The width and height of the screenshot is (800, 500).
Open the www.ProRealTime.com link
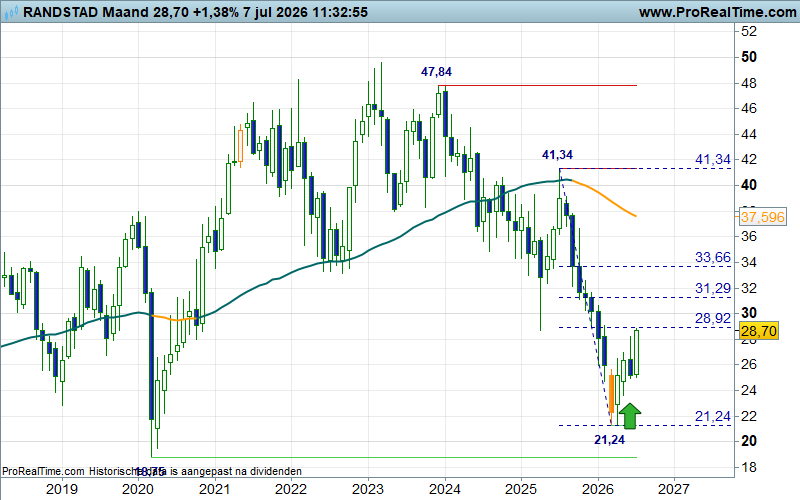pos(717,12)
